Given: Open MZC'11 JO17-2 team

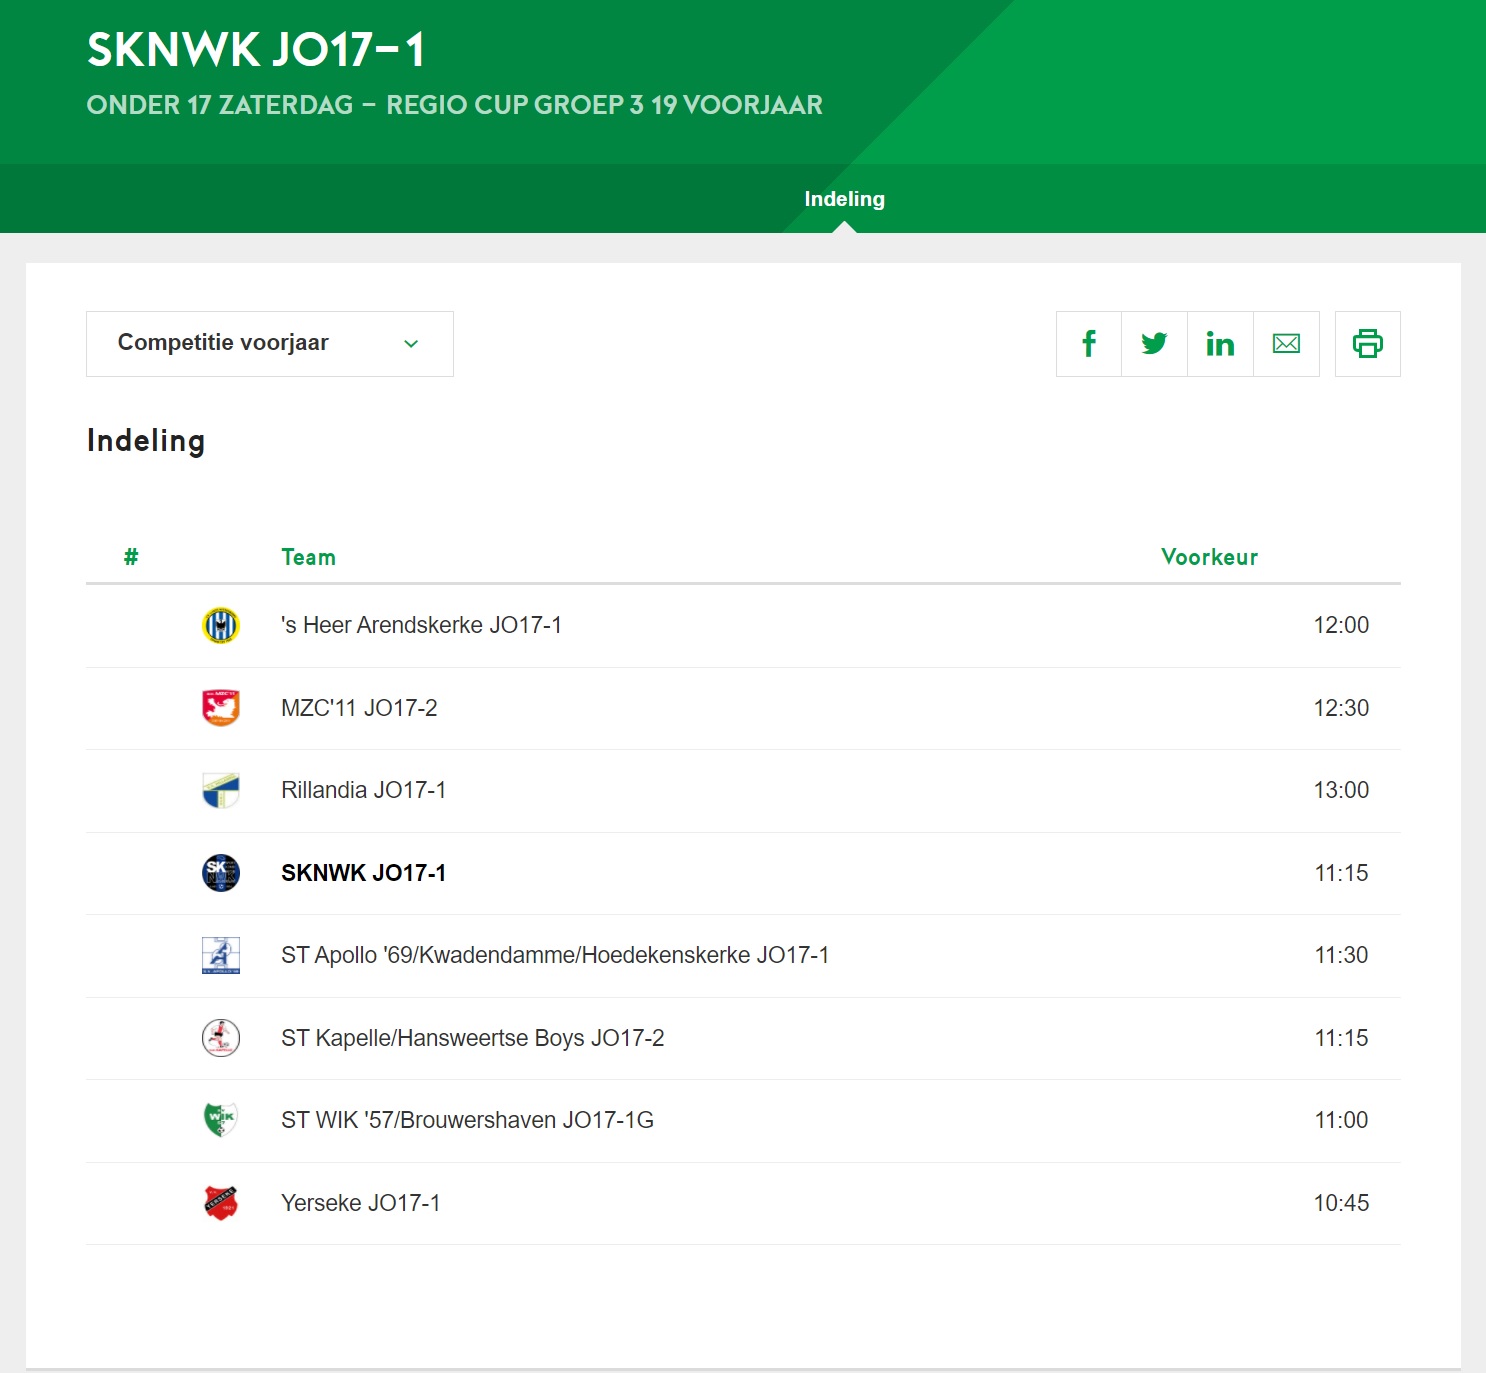Looking at the screenshot, I should (359, 708).
